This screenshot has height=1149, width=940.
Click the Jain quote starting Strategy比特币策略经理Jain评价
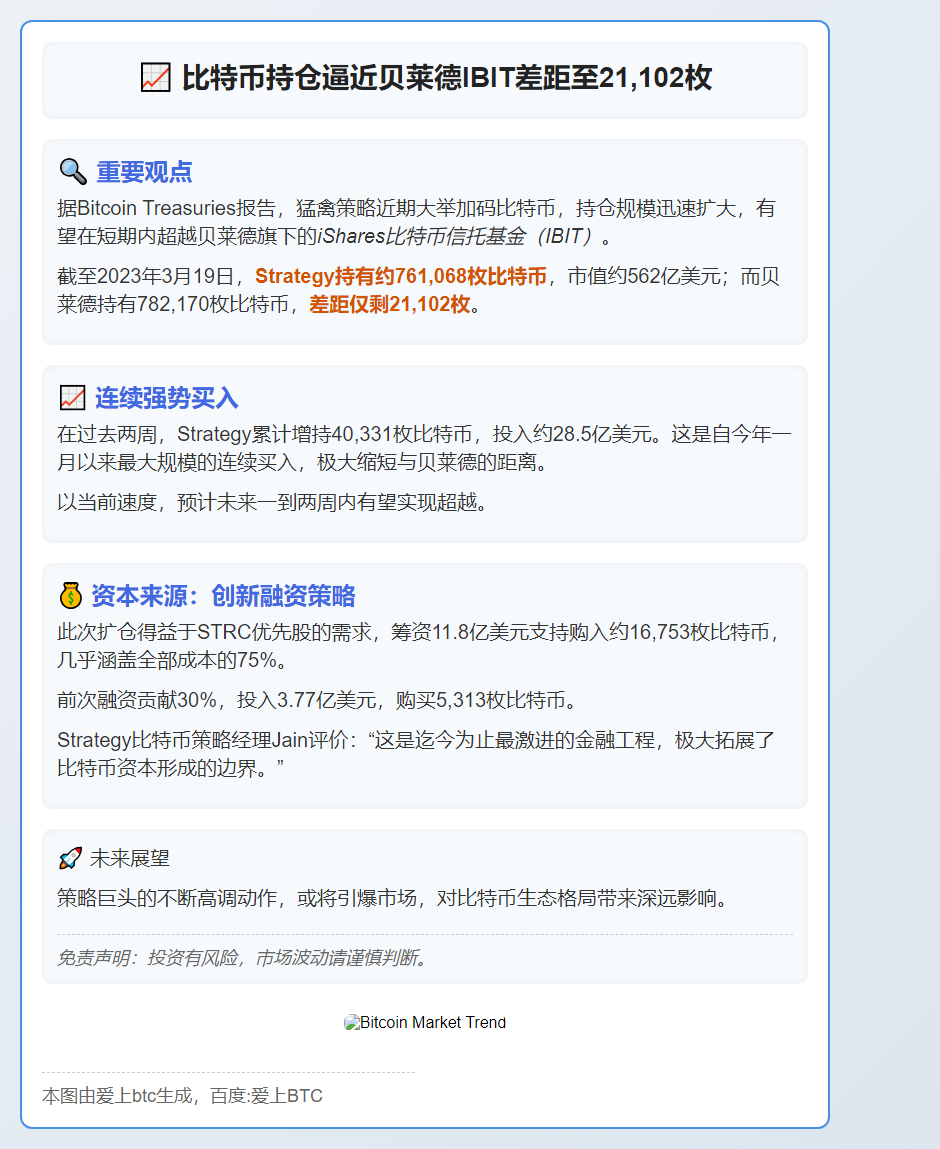point(416,754)
